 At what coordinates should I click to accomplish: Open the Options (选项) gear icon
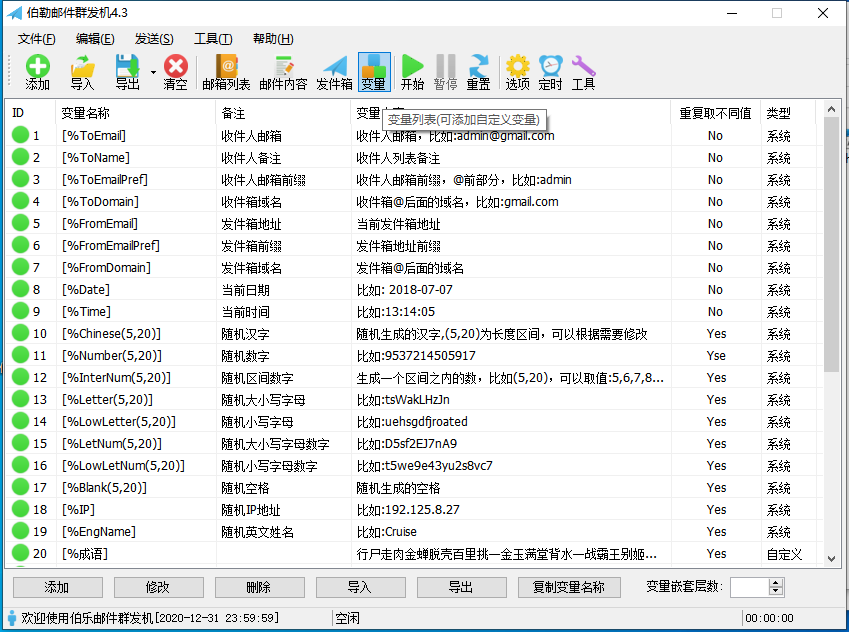518,72
